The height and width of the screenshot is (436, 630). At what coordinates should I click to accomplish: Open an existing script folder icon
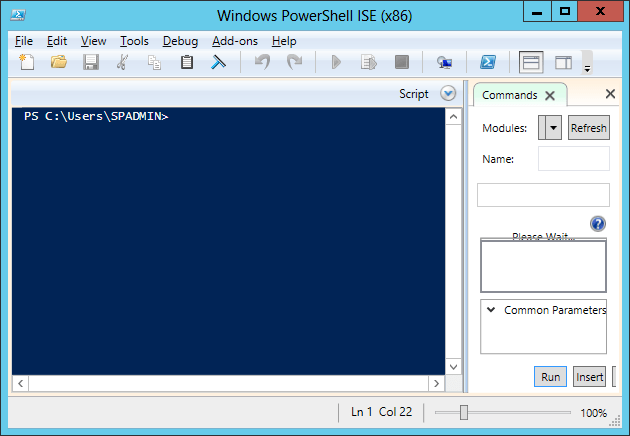pos(59,62)
